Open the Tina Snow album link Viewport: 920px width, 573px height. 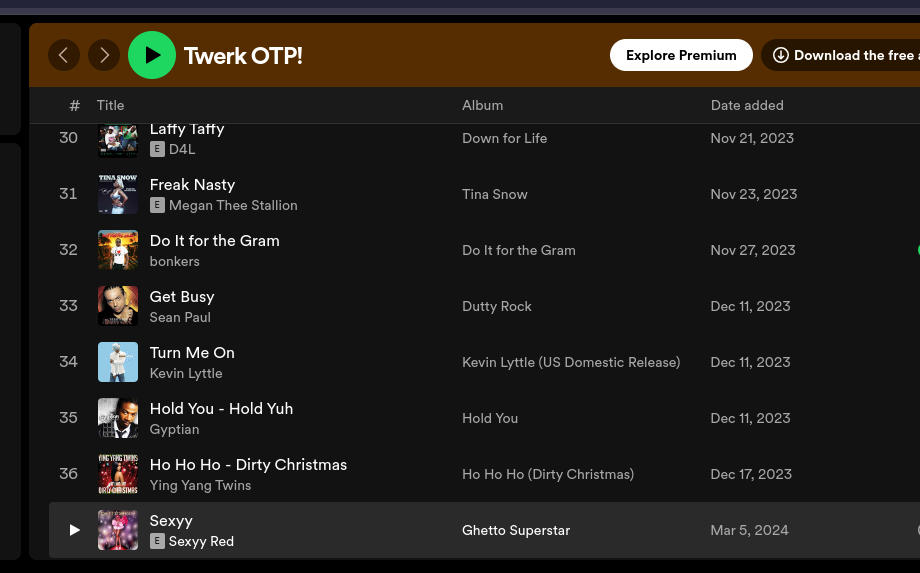point(495,194)
